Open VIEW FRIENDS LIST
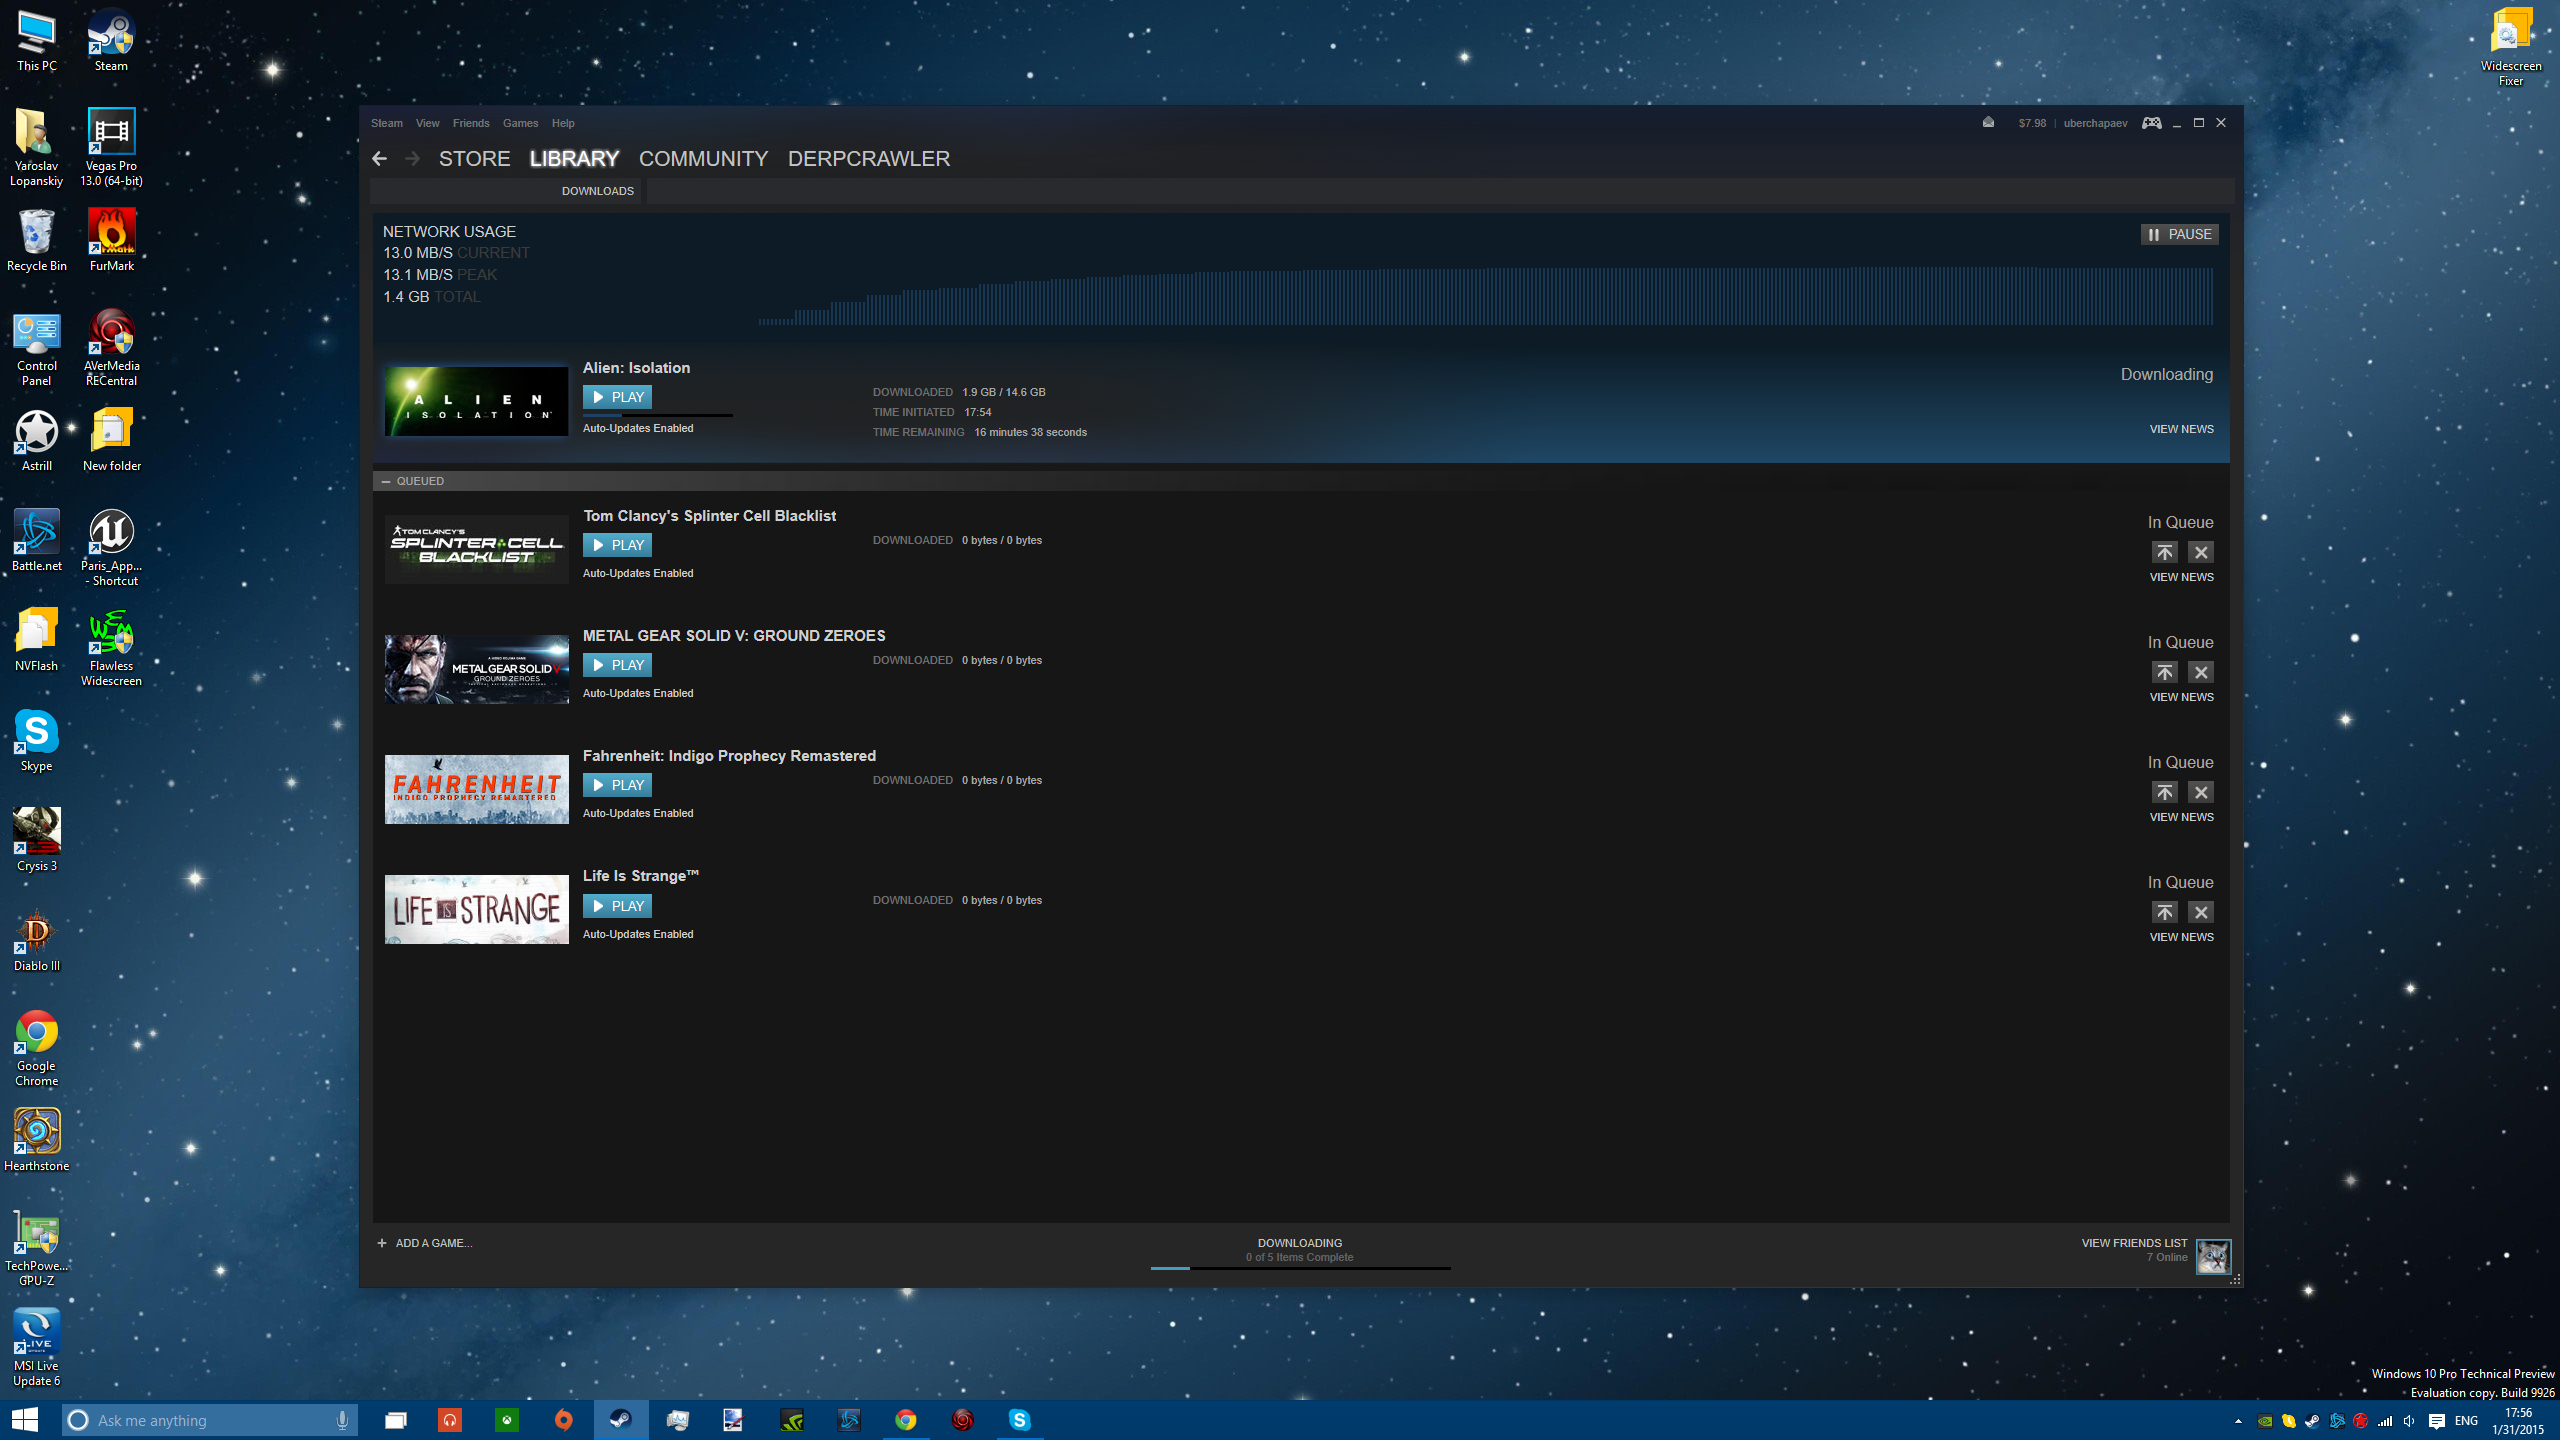Viewport: 2560px width, 1440px height. coord(2134,1243)
